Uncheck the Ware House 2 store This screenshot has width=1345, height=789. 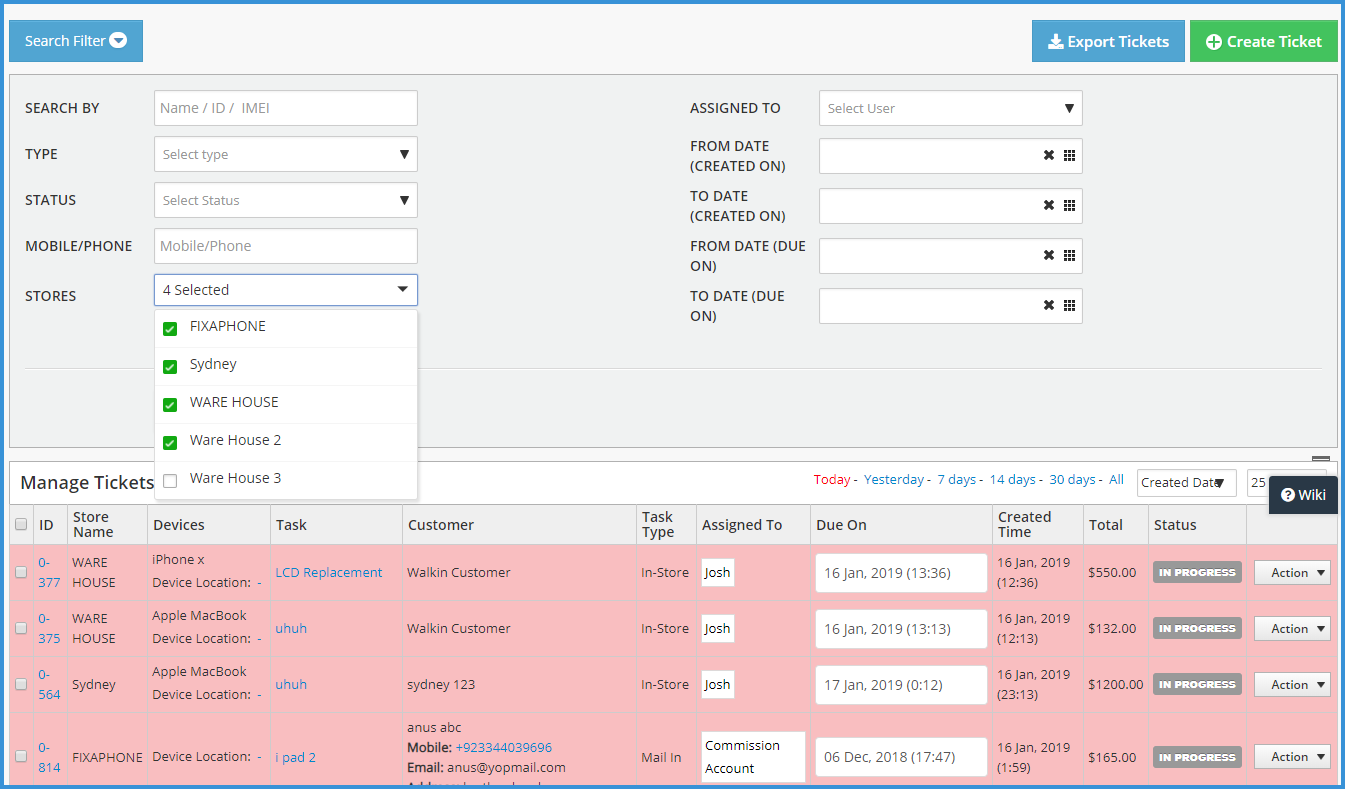click(x=170, y=443)
